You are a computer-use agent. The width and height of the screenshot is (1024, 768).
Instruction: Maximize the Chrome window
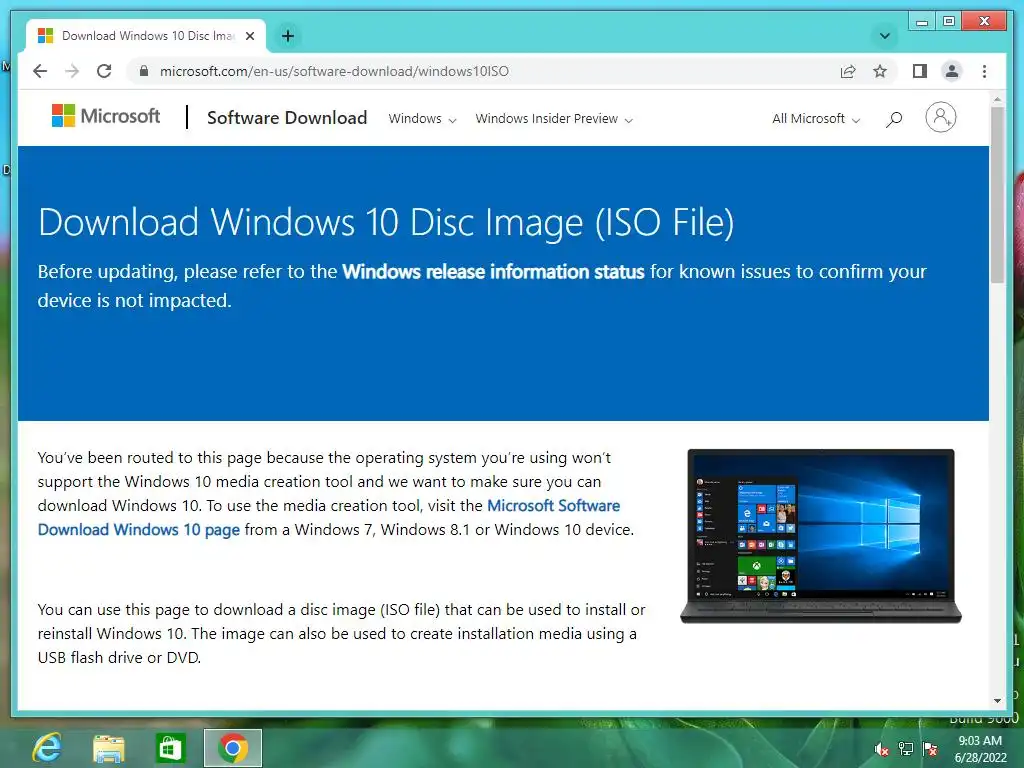tap(949, 22)
